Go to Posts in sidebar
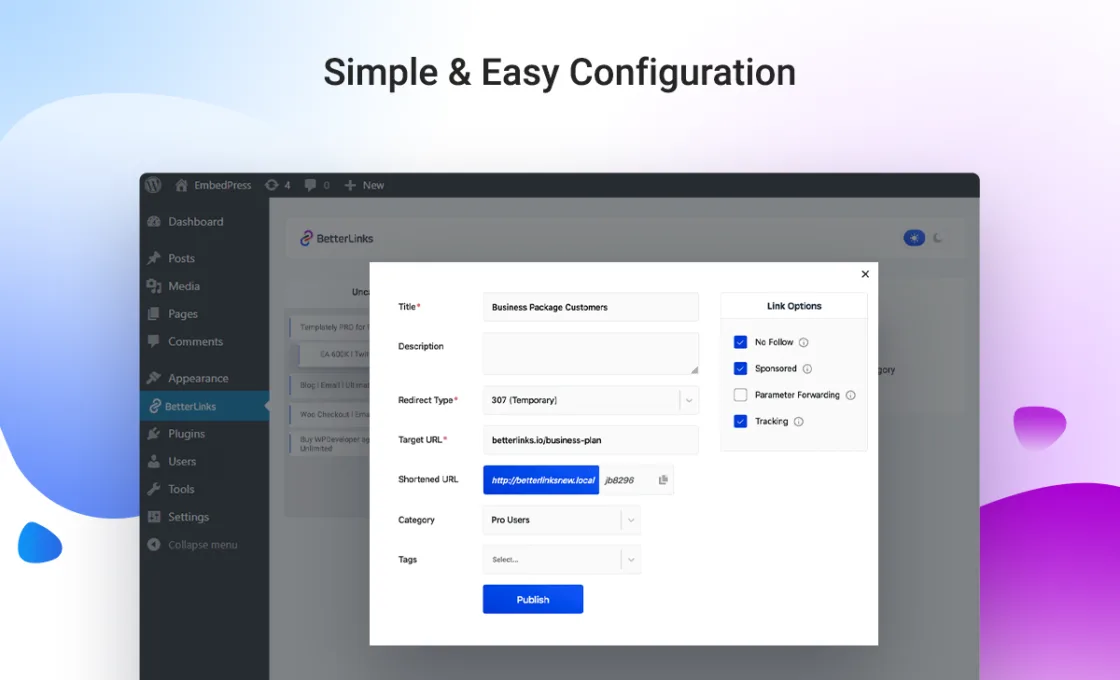Viewport: 1120px width, 680px height. coord(181,258)
